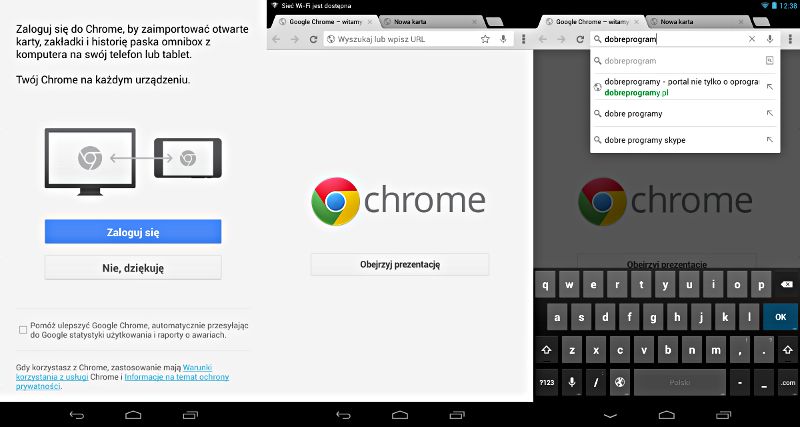Choose Nie, dziękuję on the sign-in screen
Screen dimensions: 800x427
(x=133, y=268)
